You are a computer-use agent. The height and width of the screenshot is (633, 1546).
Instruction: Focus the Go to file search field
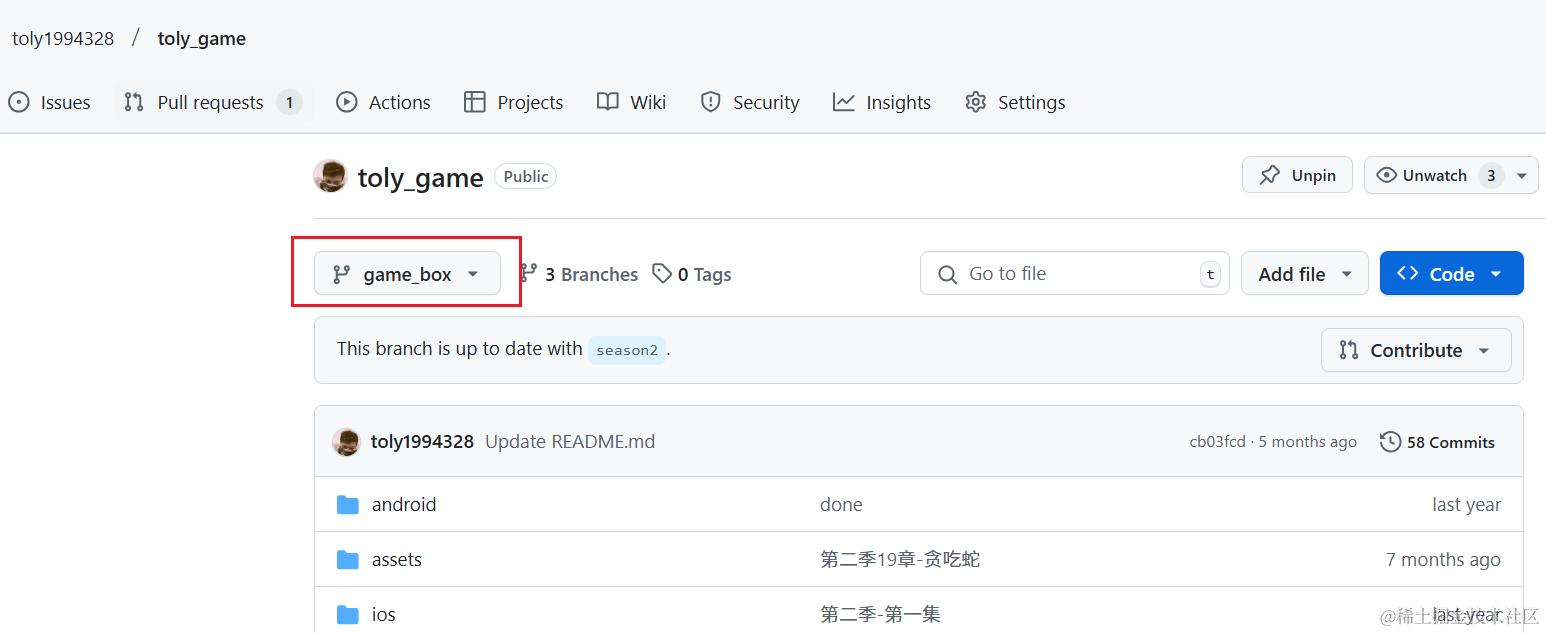(x=1075, y=273)
